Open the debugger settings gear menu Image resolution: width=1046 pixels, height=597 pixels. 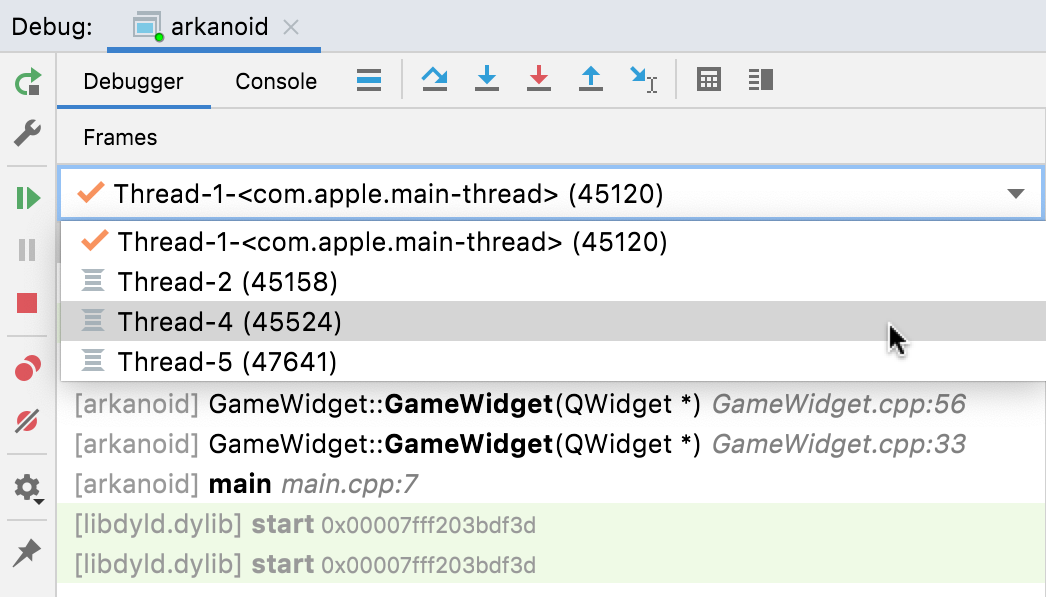click(25, 488)
